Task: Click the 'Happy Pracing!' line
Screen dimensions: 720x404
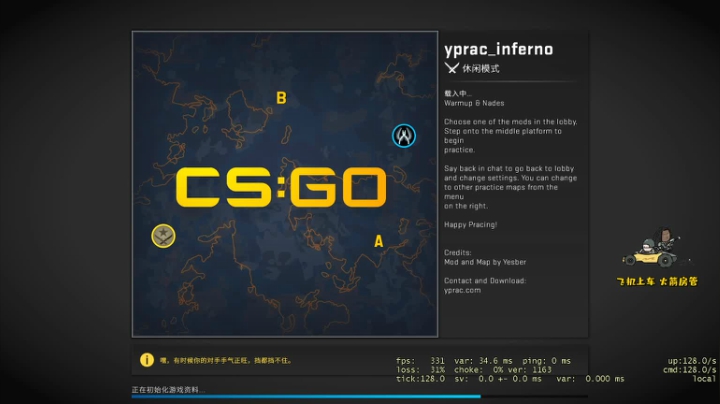Action: coord(470,224)
